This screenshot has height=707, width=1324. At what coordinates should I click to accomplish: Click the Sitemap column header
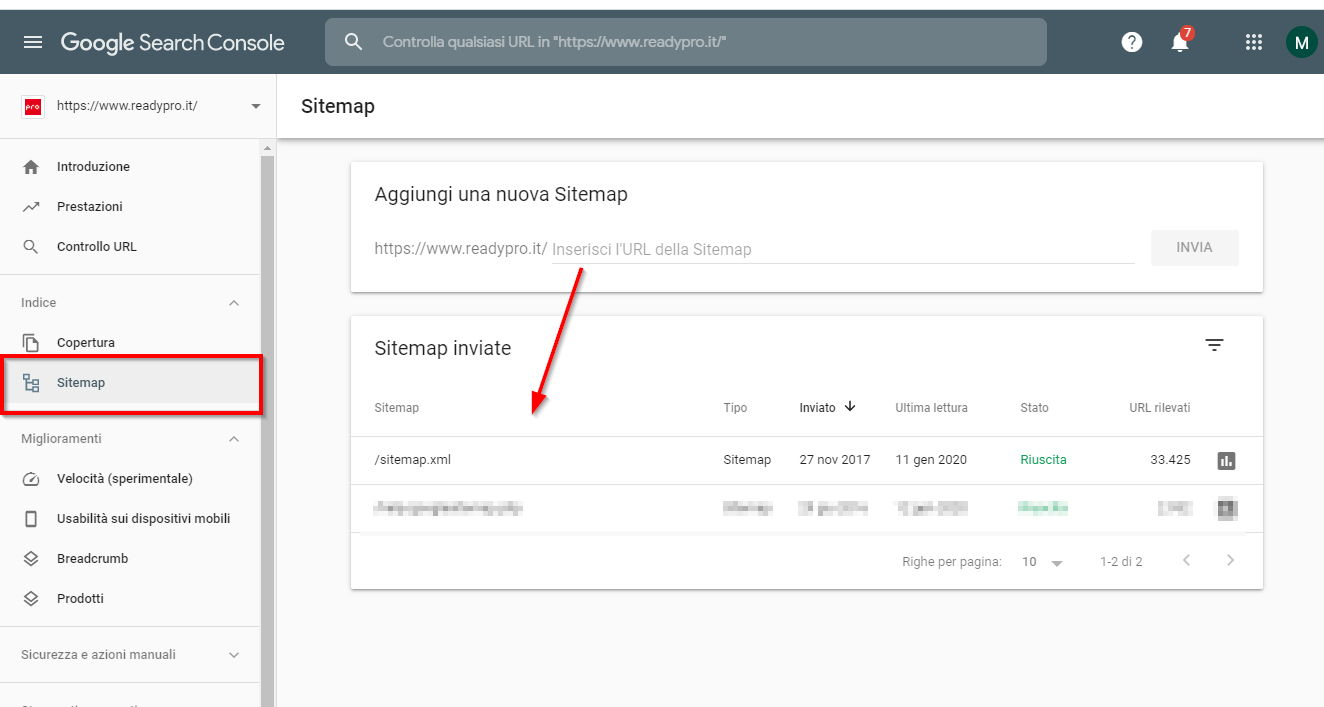pos(396,408)
